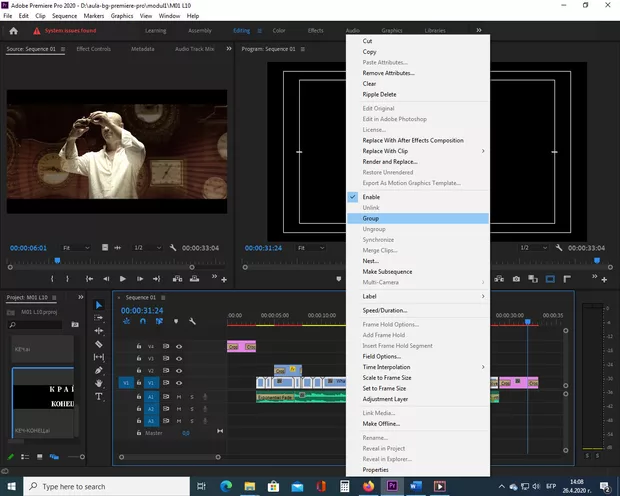Mute audio track A1
620x496 pixels.
[179, 396]
